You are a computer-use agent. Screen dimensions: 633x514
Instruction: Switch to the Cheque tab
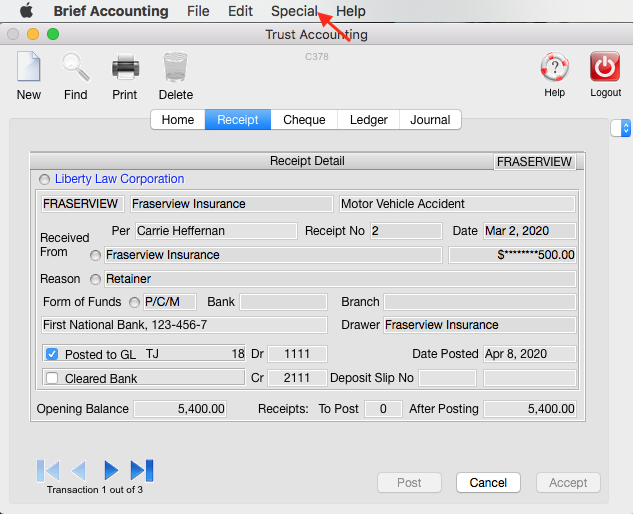coord(304,120)
